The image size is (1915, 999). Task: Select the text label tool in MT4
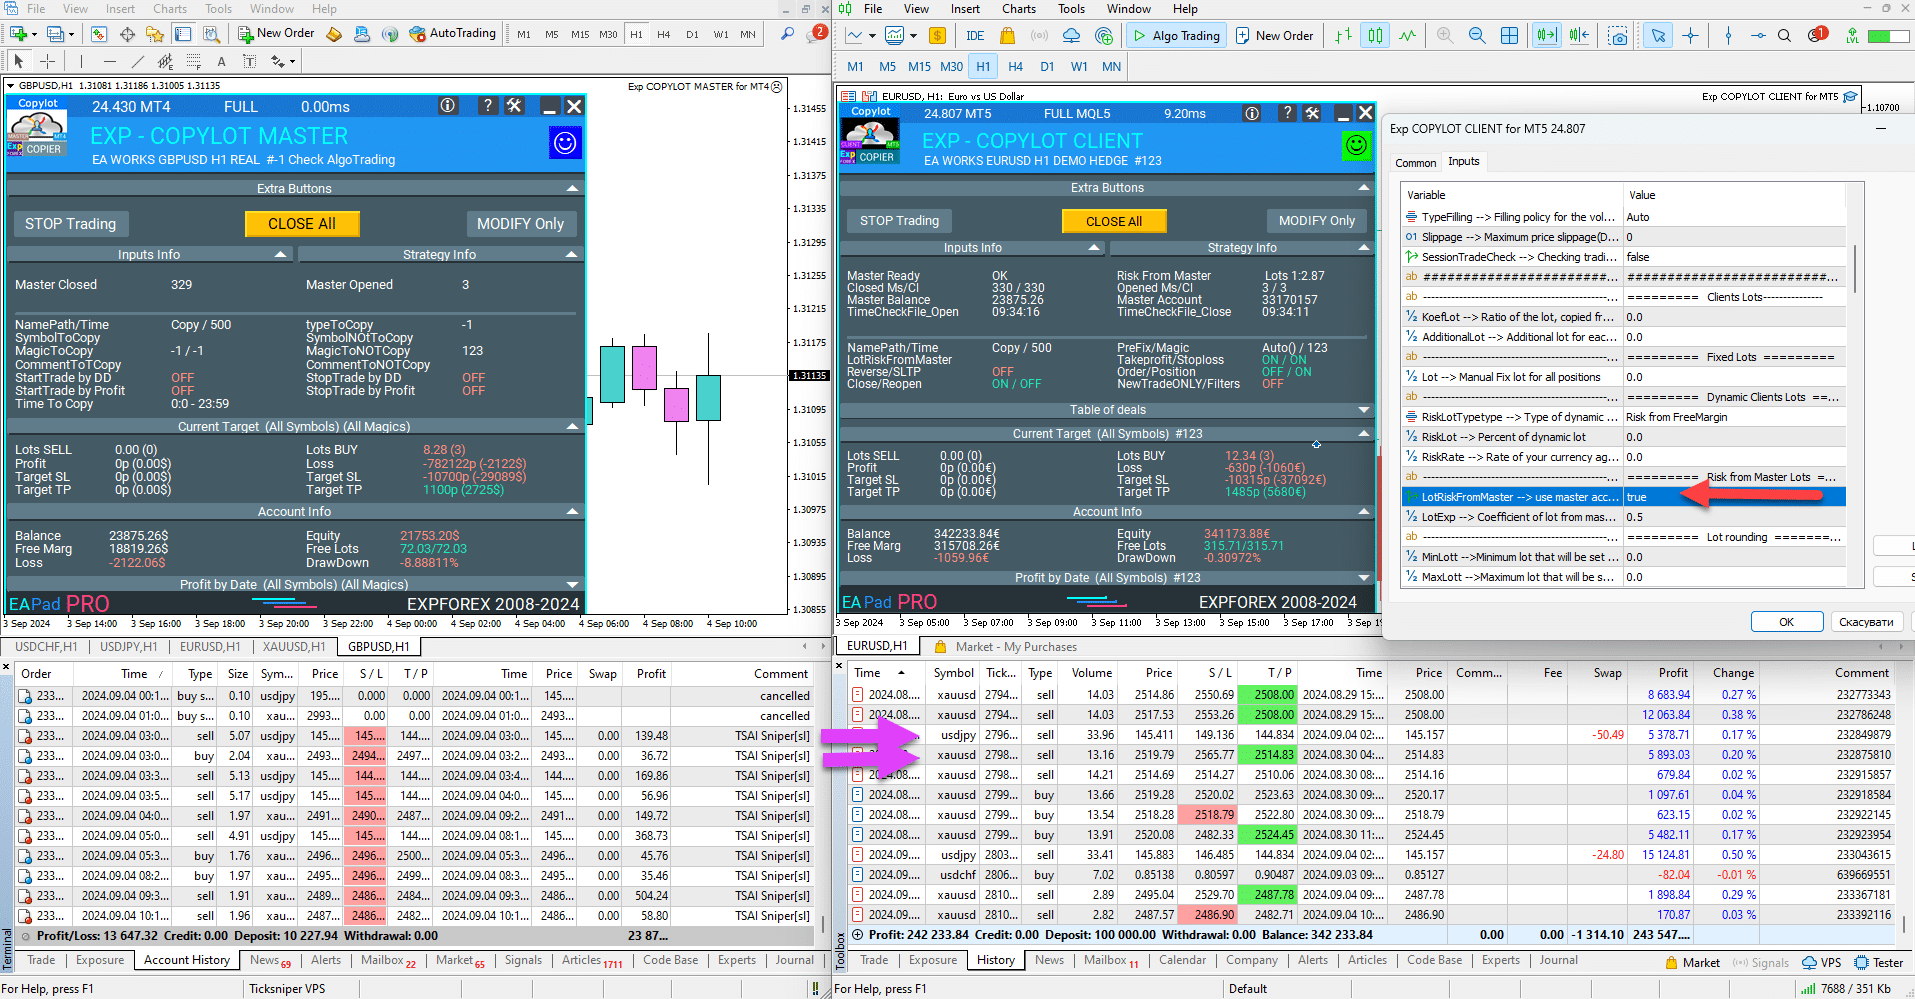[221, 61]
